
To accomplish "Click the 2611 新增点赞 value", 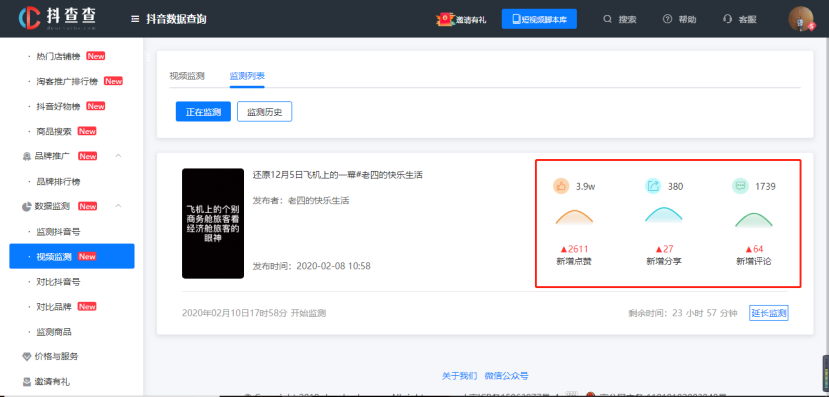I will [x=574, y=249].
